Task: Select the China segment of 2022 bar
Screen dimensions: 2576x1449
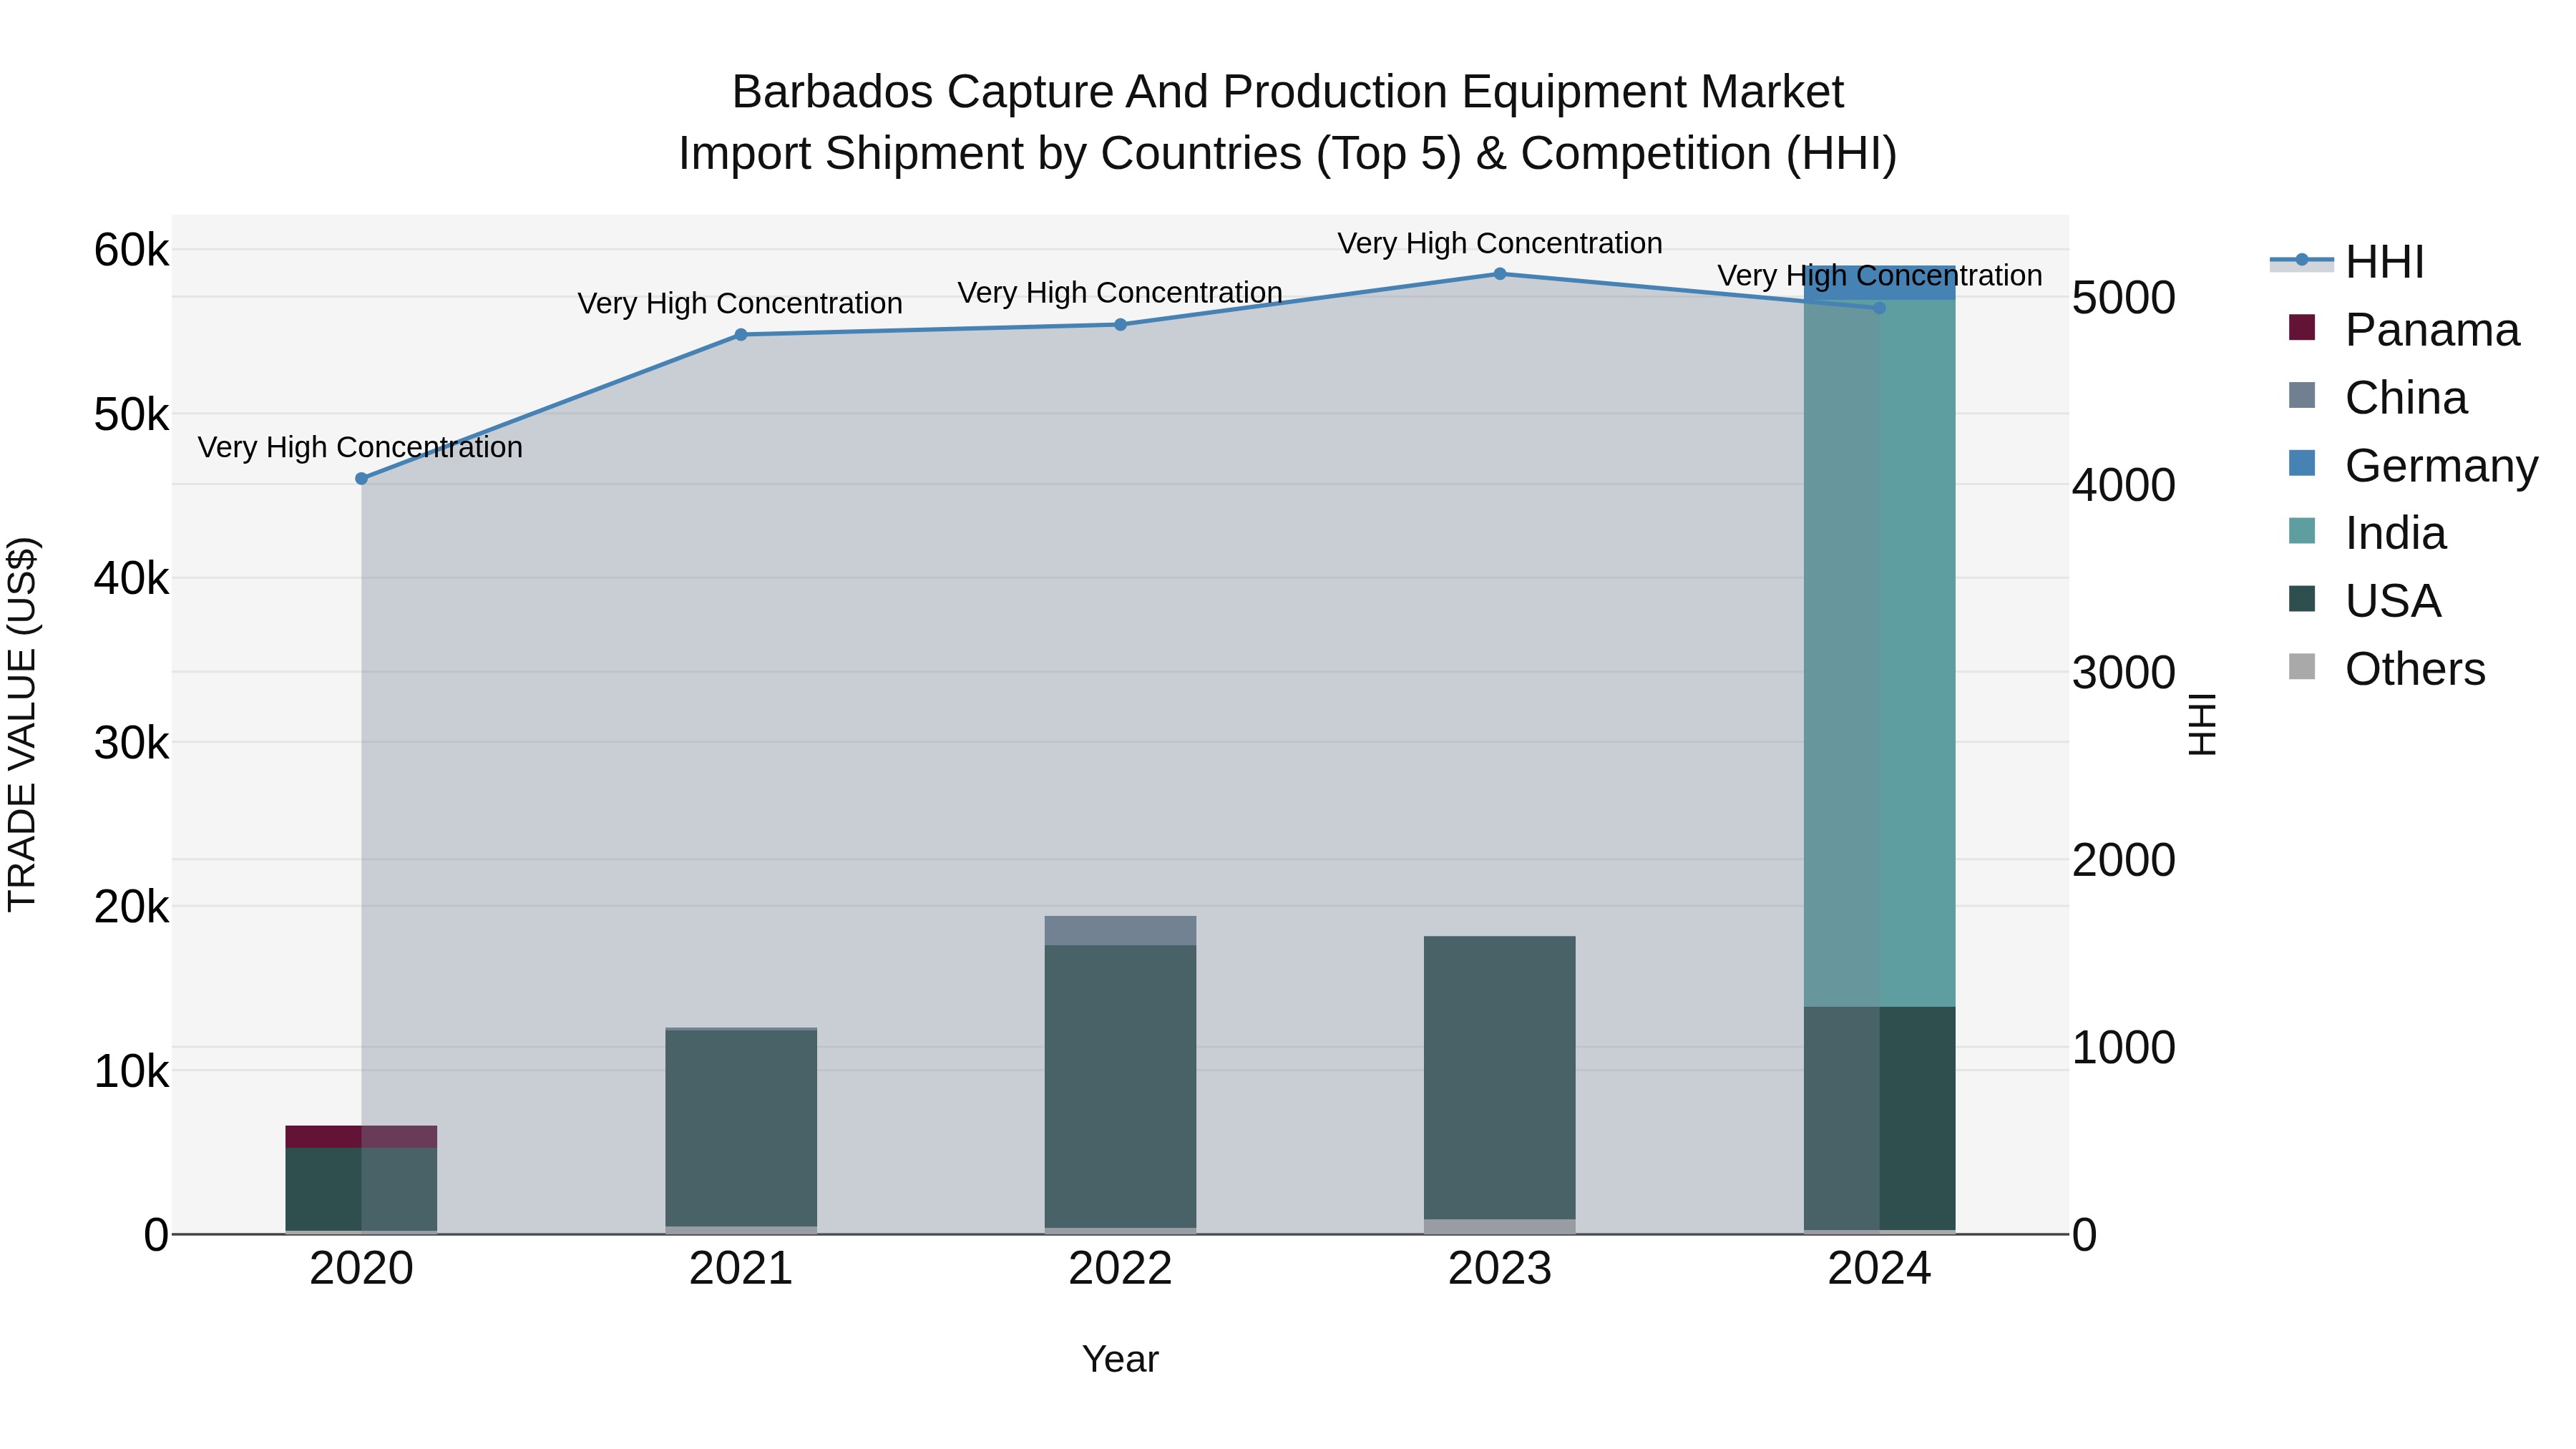Action: pyautogui.click(x=1120, y=931)
